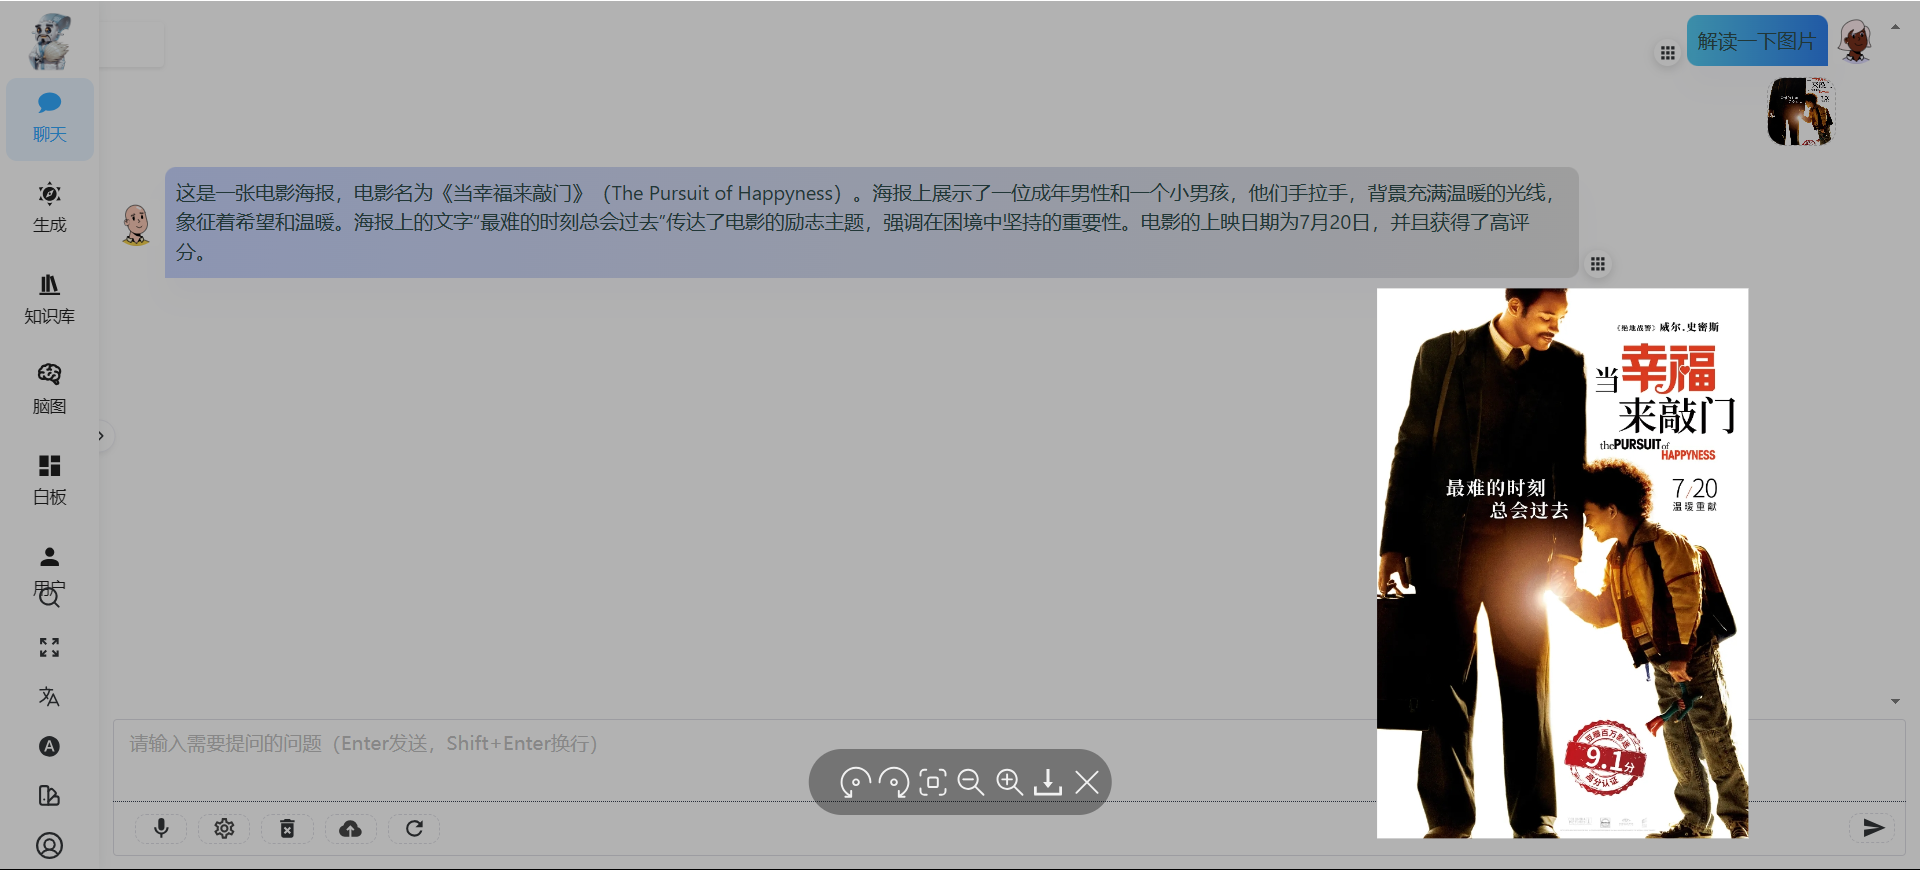The image size is (1920, 870).
Task: Download the previewed image
Action: (x=1048, y=782)
